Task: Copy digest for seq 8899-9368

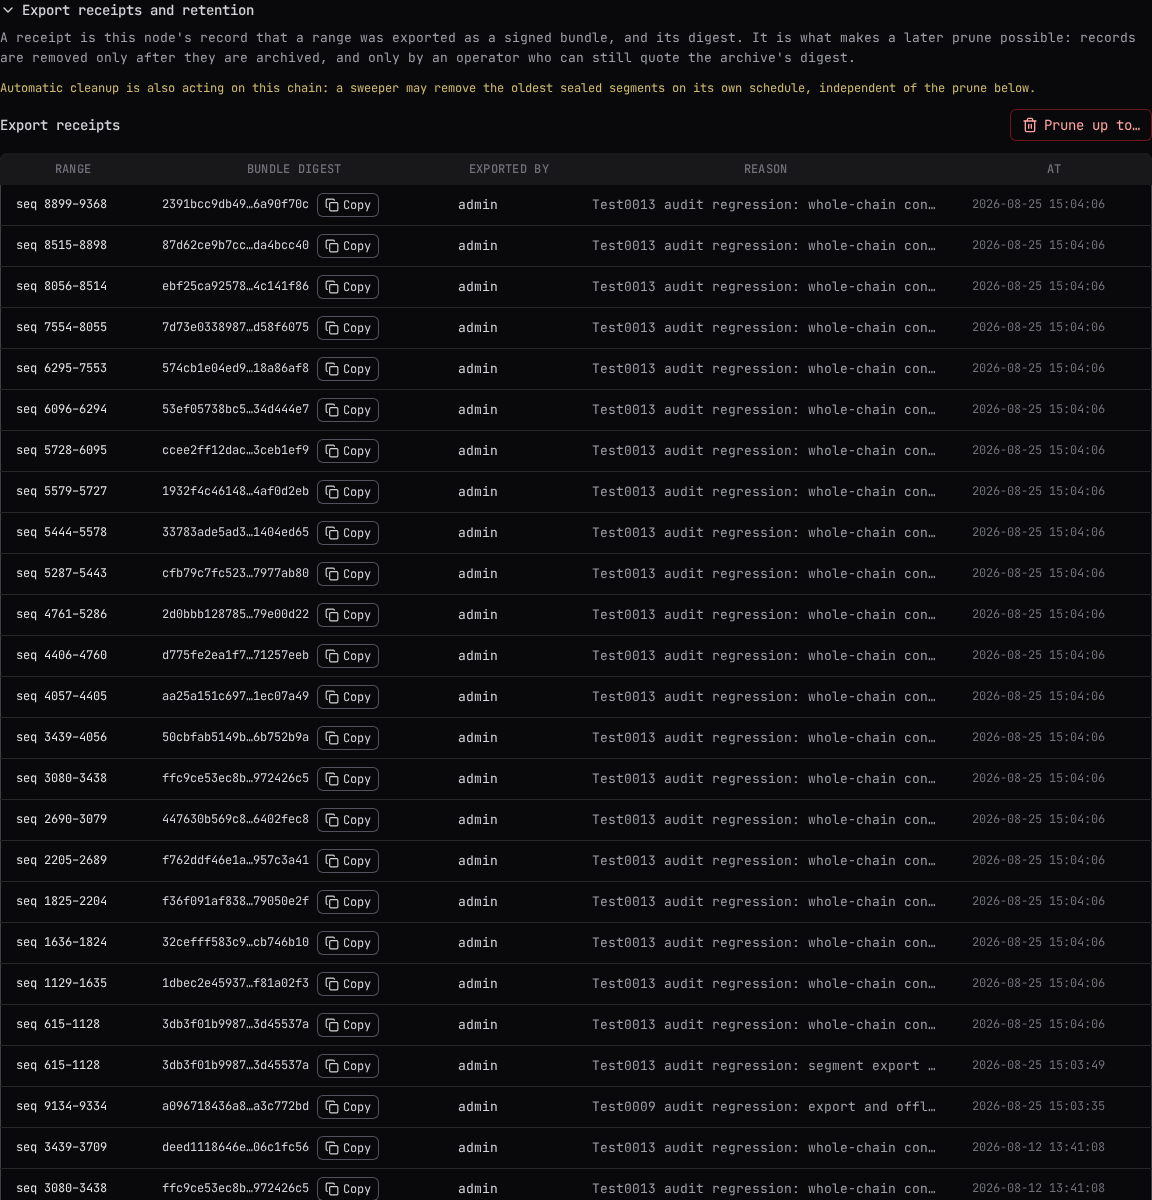Action: tap(348, 205)
